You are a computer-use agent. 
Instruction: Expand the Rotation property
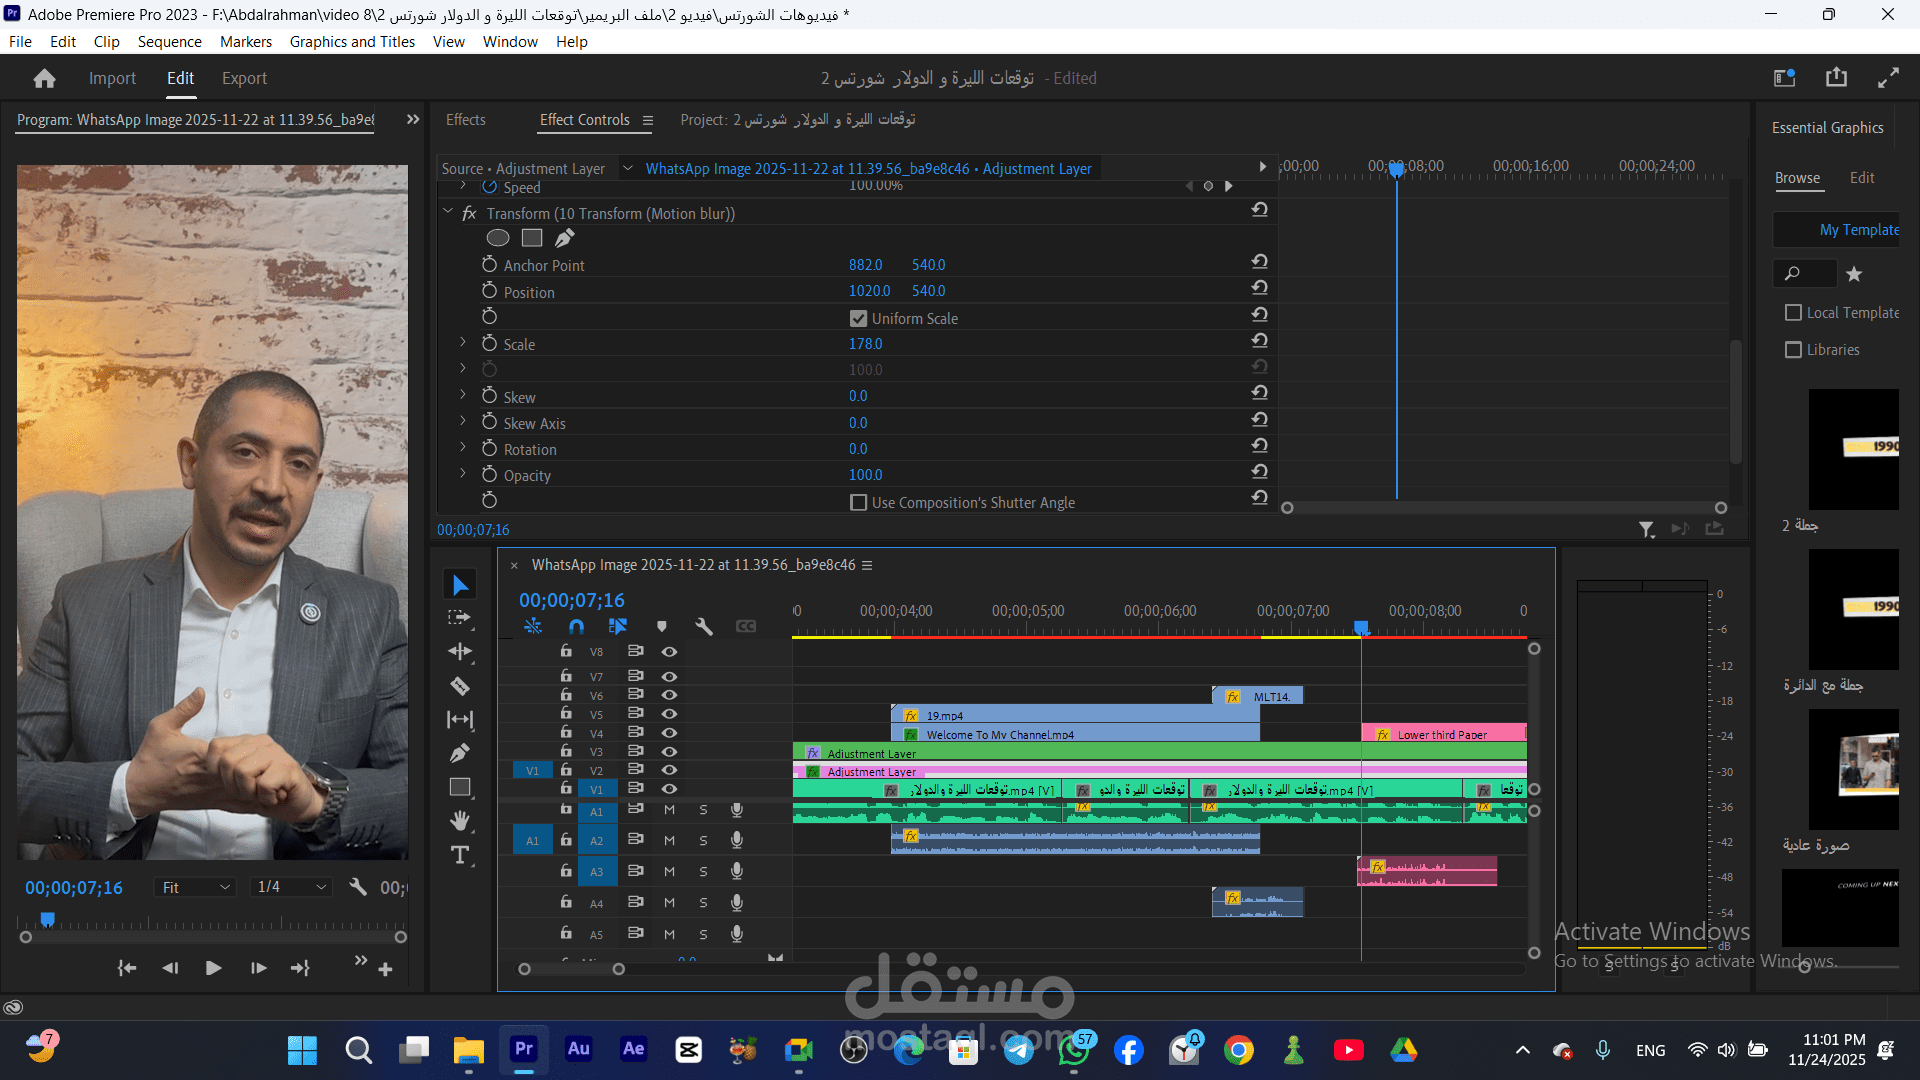[463, 447]
